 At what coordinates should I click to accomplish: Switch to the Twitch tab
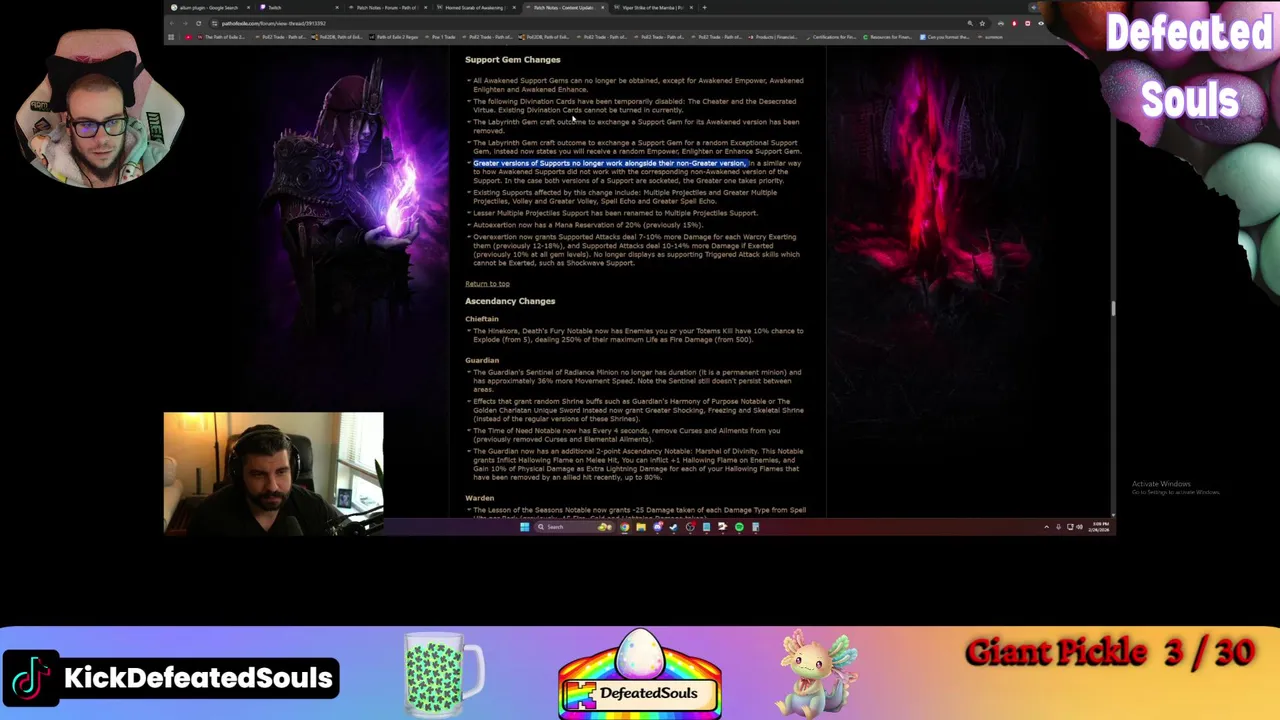click(298, 7)
